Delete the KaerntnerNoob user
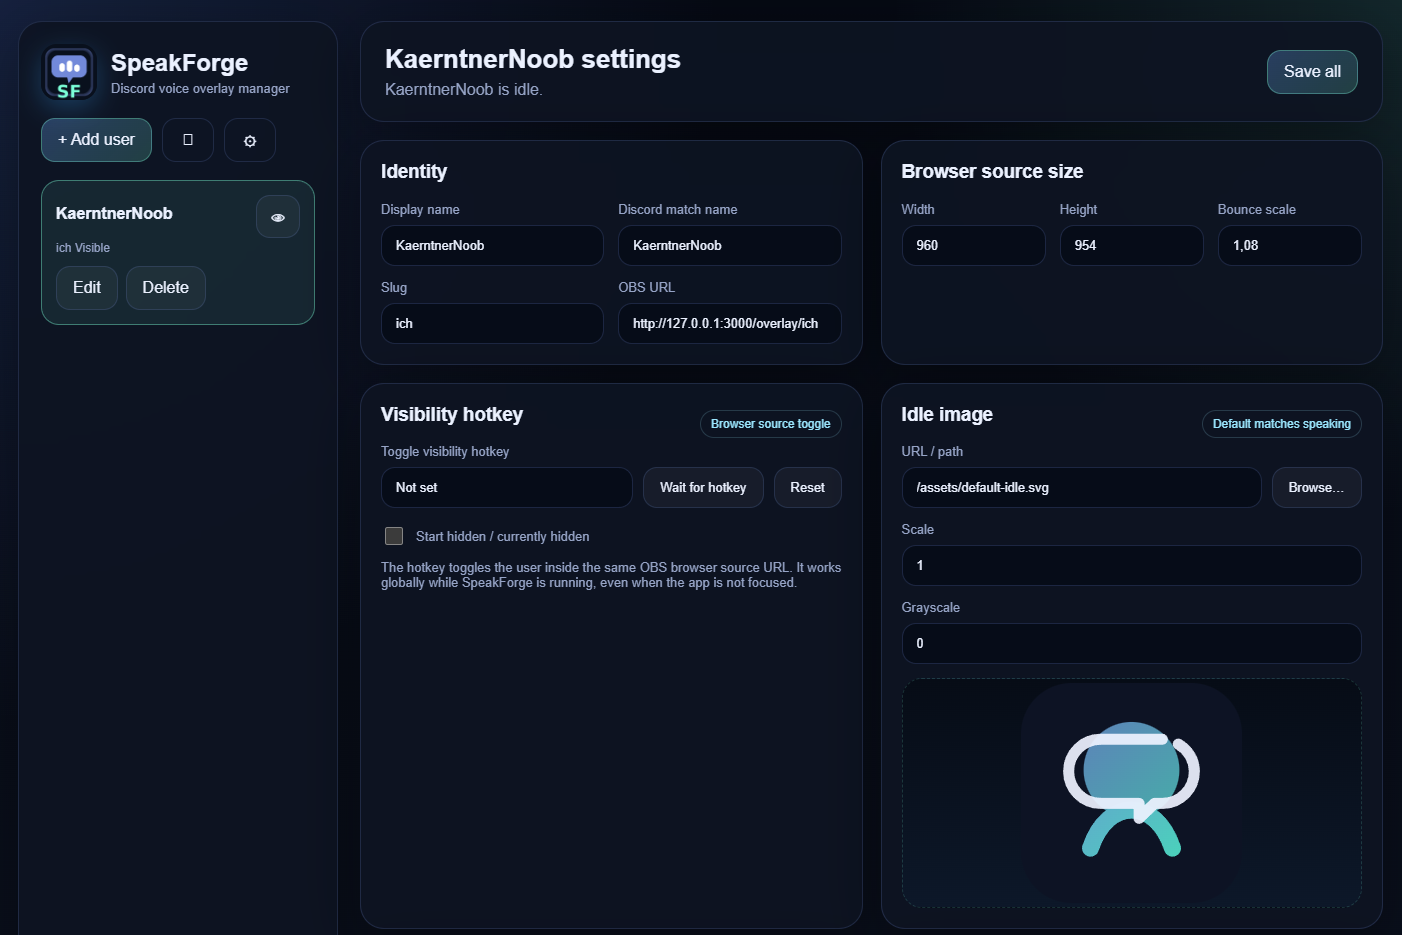The width and height of the screenshot is (1402, 935). tap(165, 287)
